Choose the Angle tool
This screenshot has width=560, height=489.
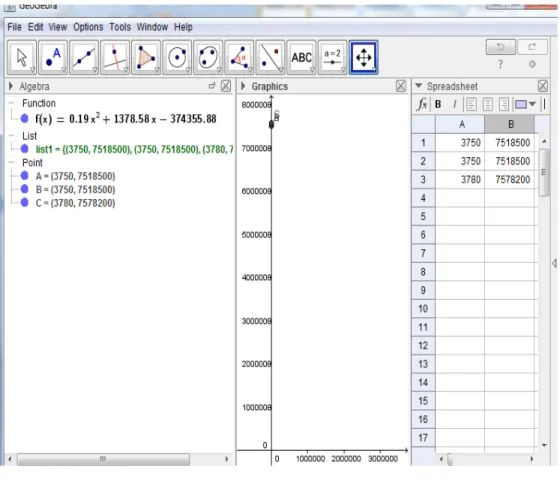point(239,58)
